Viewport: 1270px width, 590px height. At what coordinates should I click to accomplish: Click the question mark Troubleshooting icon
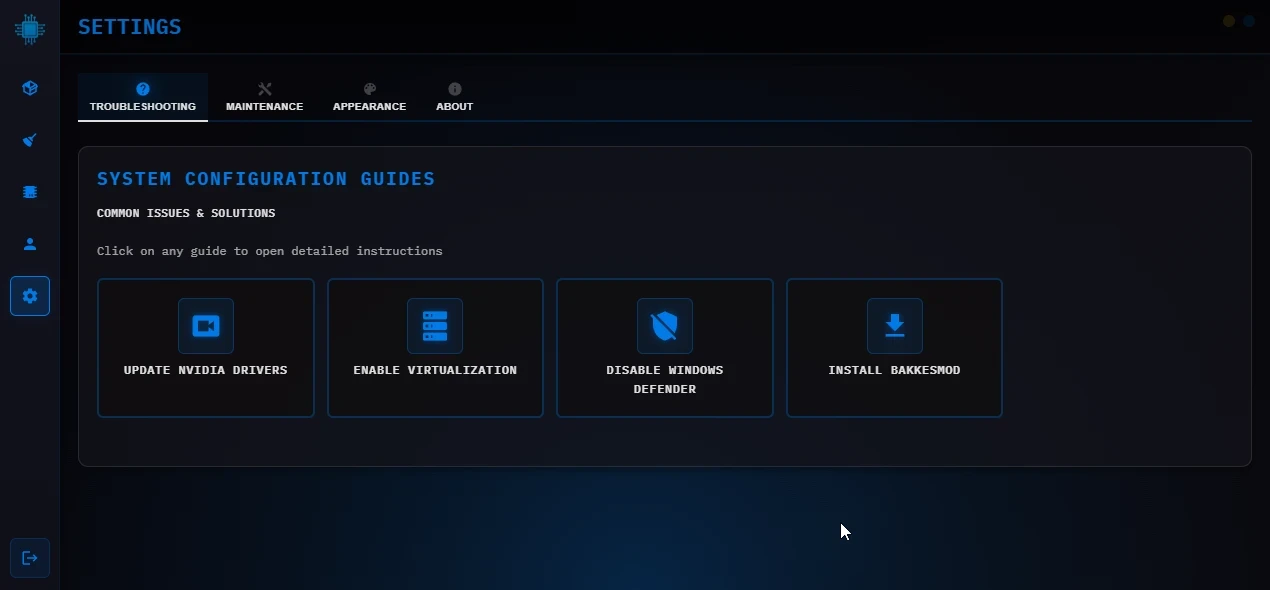click(x=143, y=89)
